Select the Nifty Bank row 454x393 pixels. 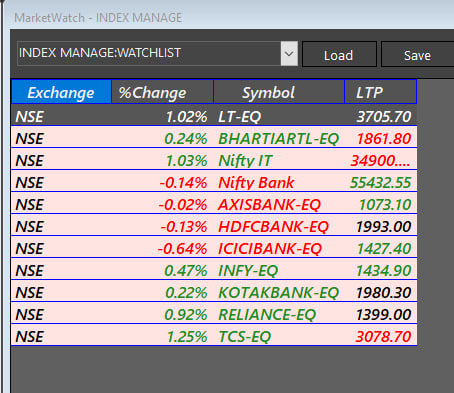pos(214,181)
